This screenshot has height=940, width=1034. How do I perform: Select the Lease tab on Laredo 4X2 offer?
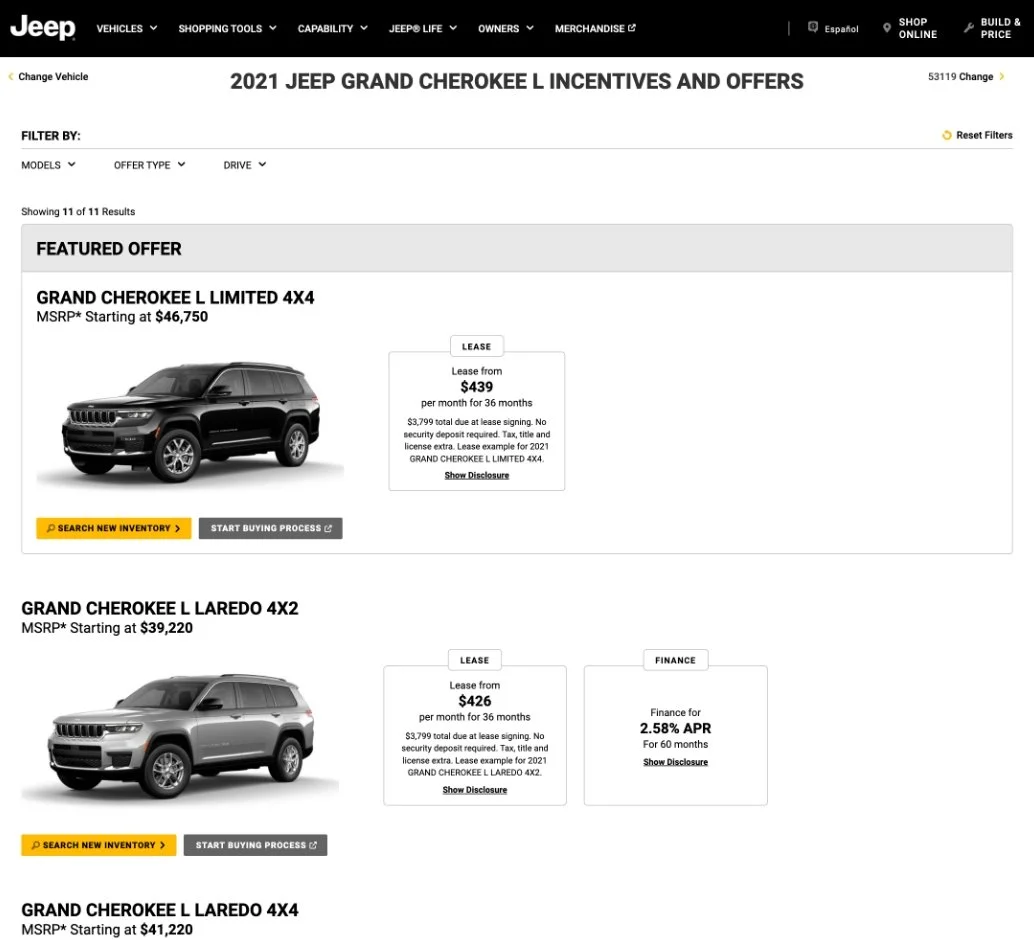pos(475,660)
